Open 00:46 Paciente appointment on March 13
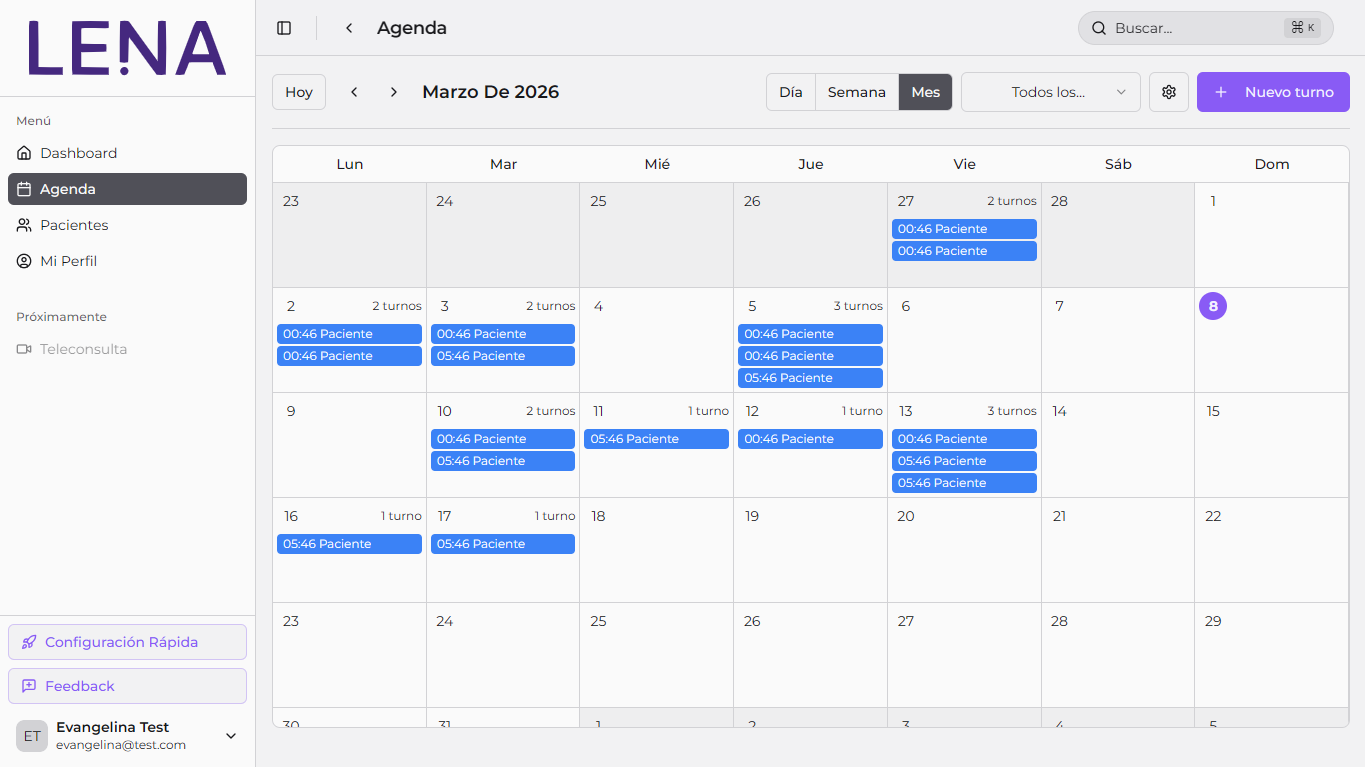The image size is (1365, 767). point(964,439)
